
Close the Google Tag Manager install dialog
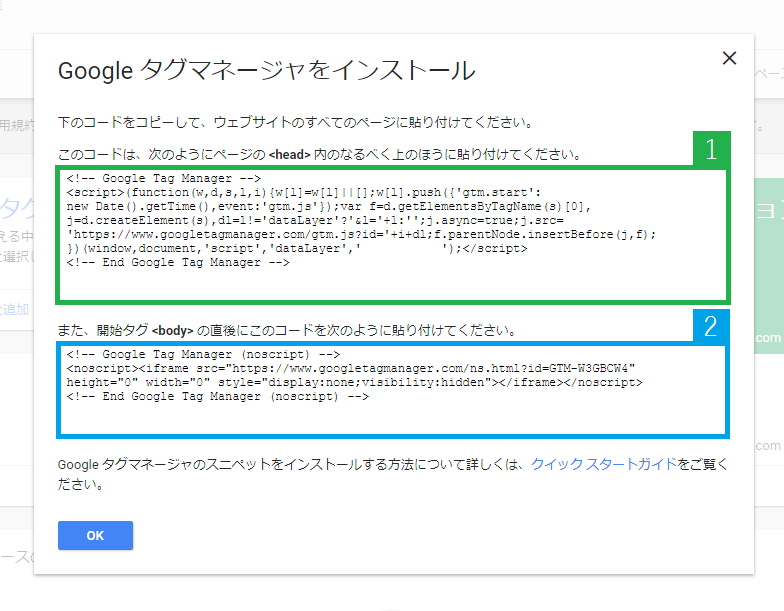pyautogui.click(x=729, y=59)
